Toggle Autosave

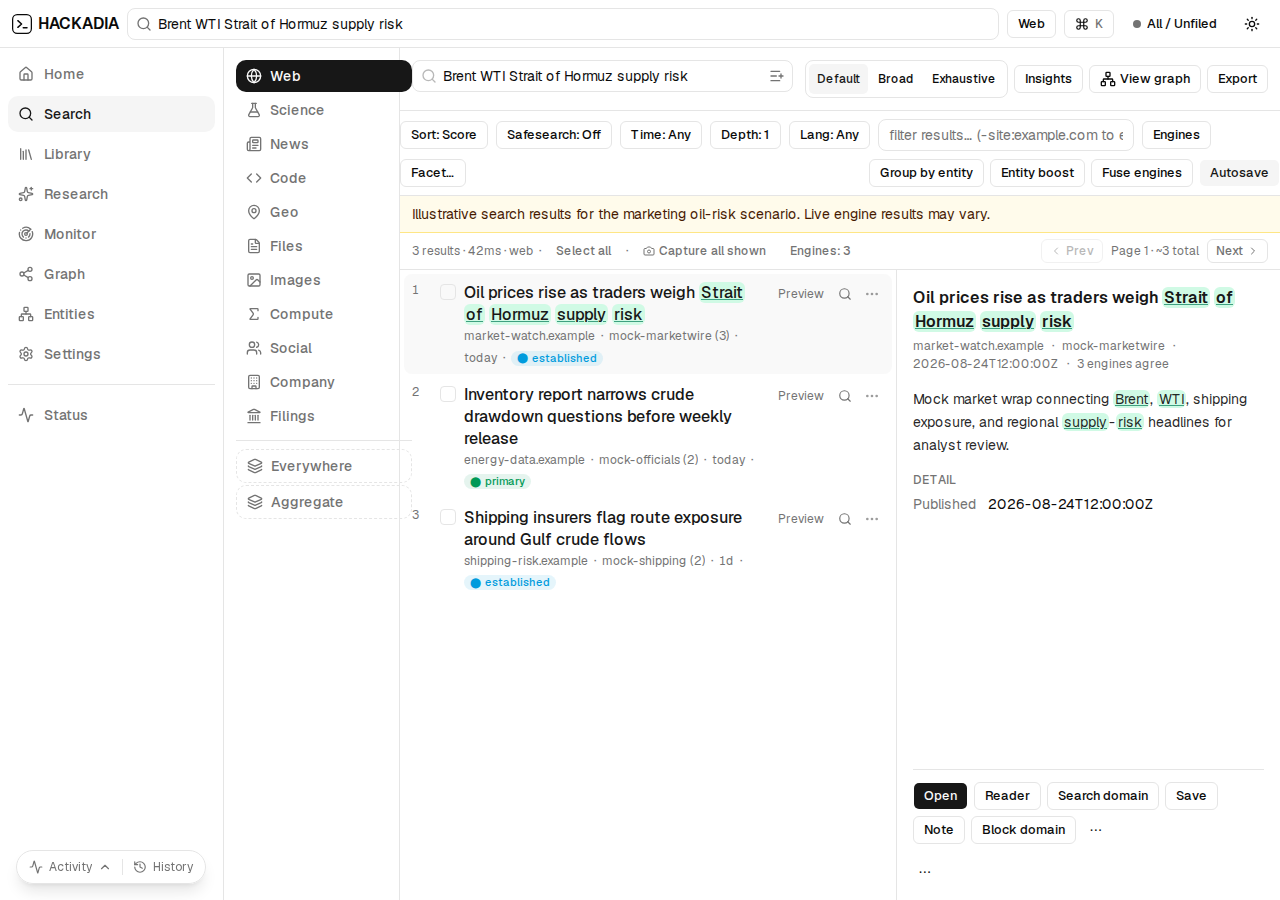(1239, 173)
